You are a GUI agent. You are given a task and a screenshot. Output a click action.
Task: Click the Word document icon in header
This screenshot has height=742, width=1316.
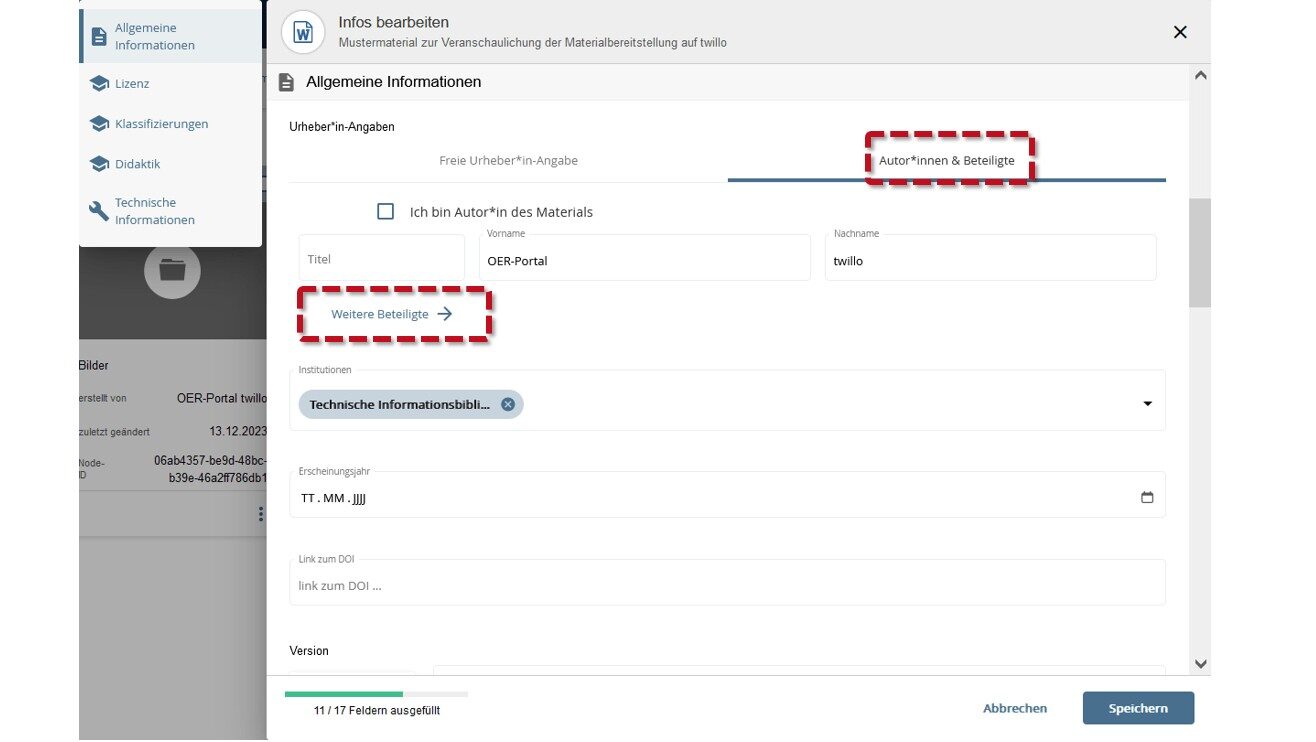[x=303, y=32]
